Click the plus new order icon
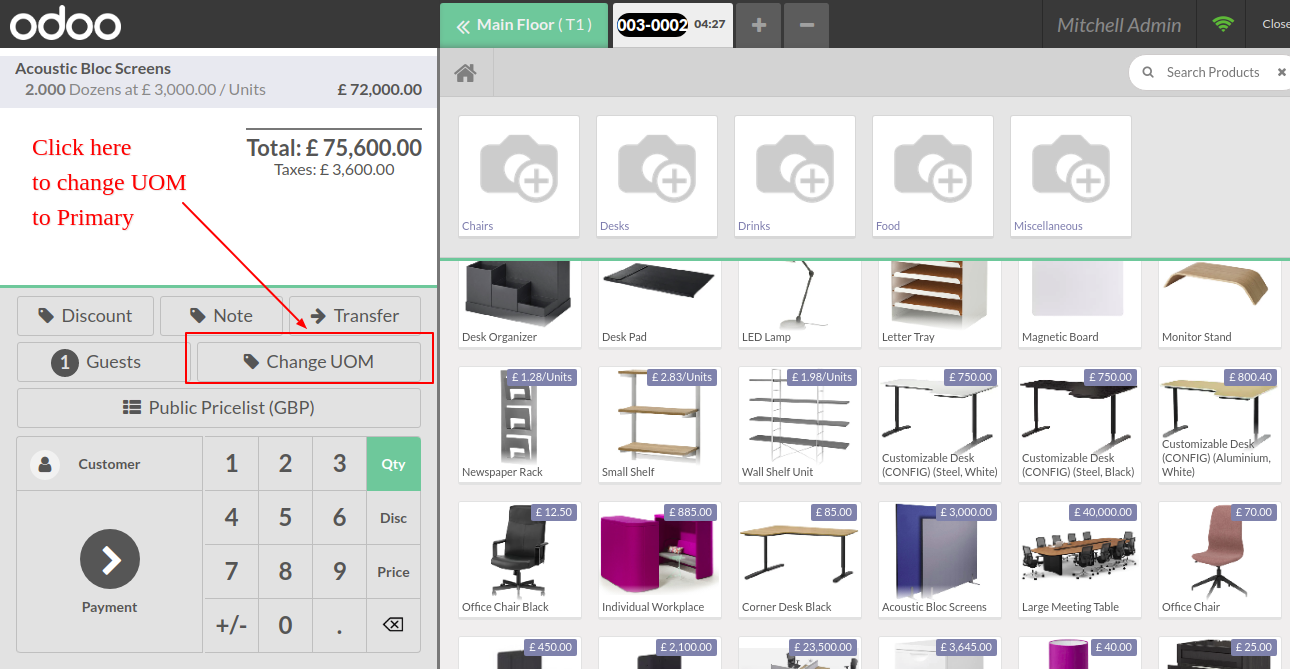 click(759, 25)
